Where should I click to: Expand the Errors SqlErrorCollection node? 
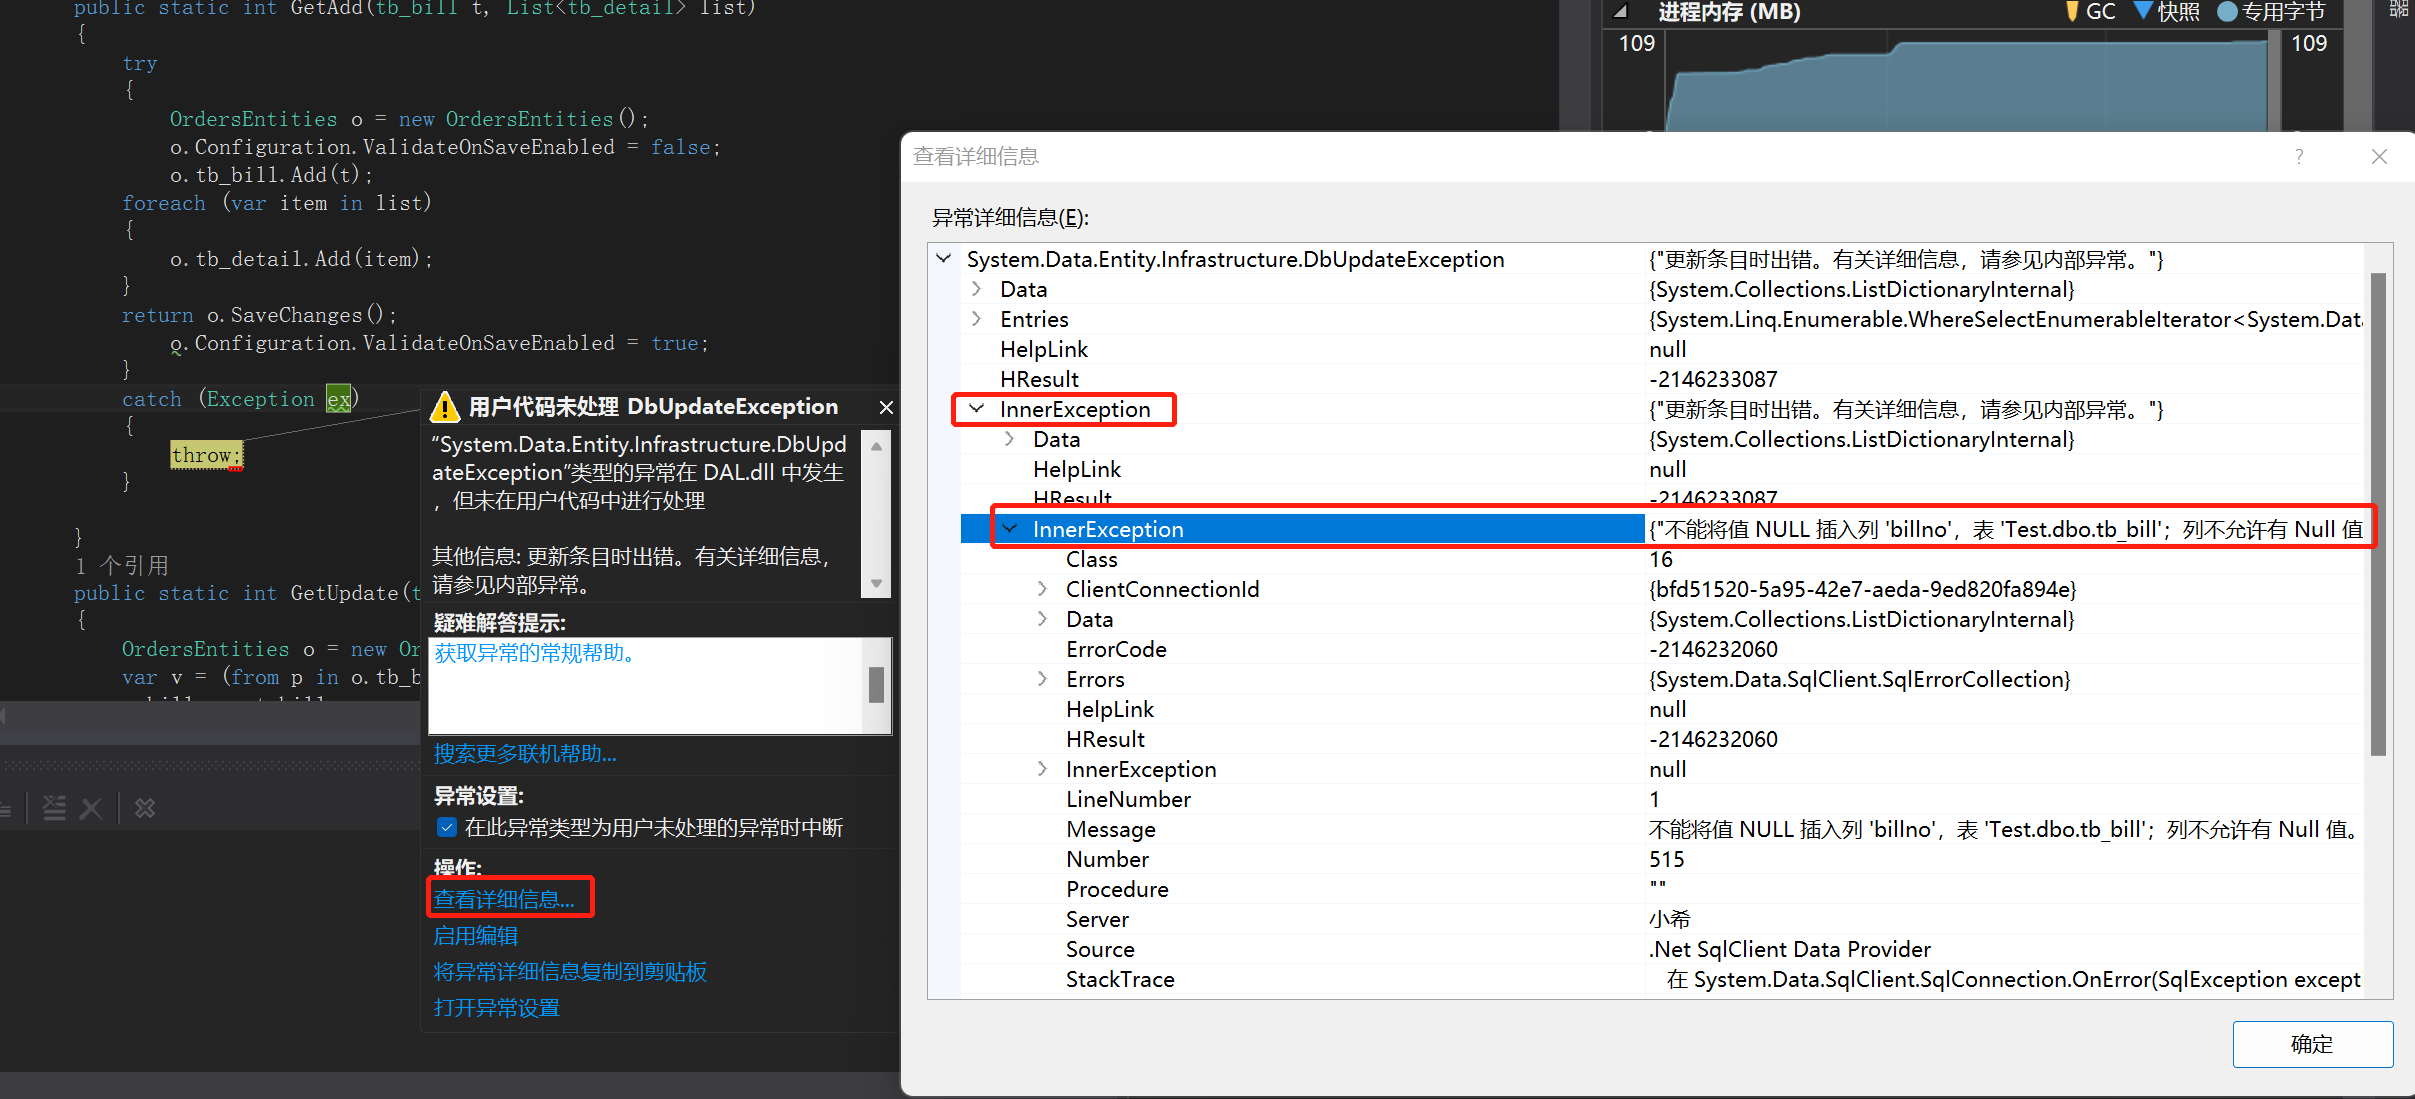point(1043,679)
